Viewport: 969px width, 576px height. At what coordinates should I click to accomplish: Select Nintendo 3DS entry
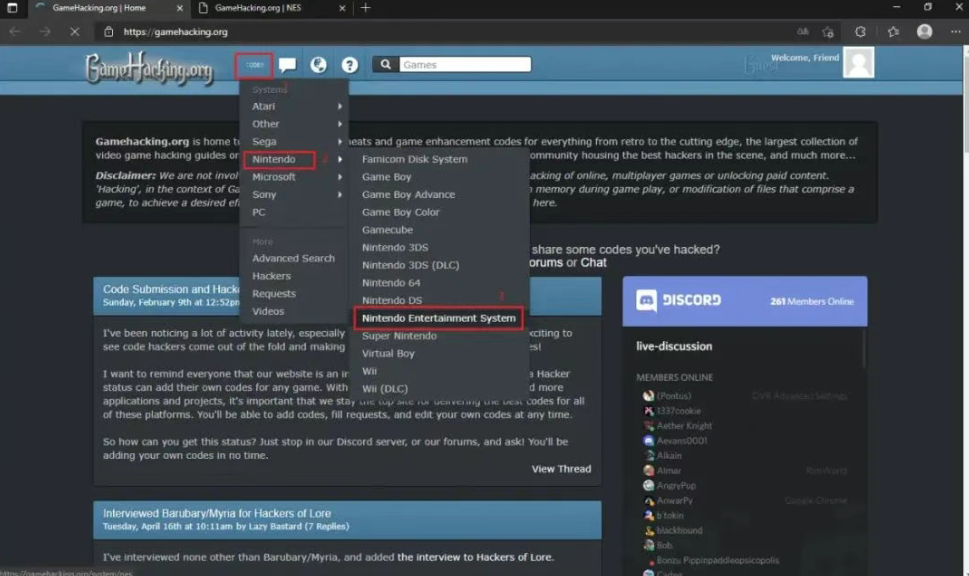pos(395,248)
